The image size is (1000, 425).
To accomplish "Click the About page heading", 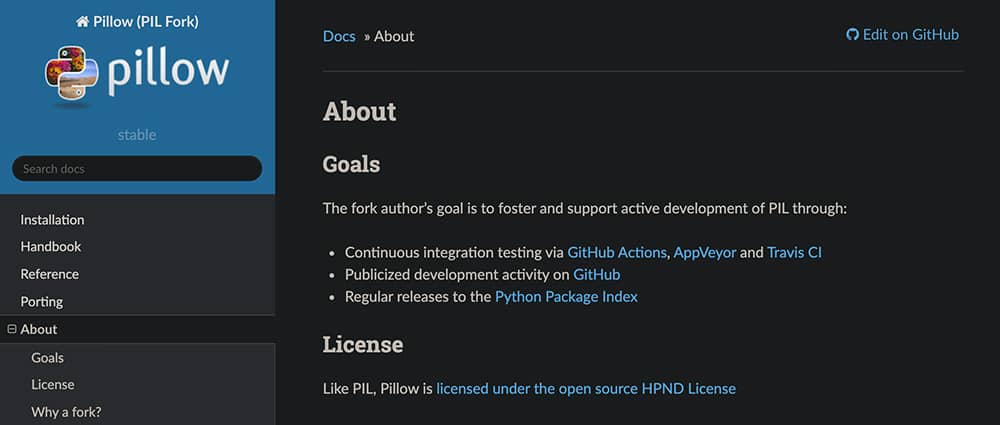I will 360,112.
